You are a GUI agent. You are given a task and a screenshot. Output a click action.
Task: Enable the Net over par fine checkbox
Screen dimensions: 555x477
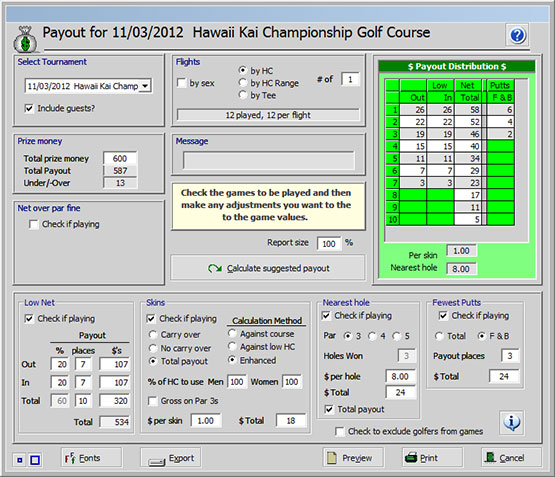pyautogui.click(x=34, y=224)
